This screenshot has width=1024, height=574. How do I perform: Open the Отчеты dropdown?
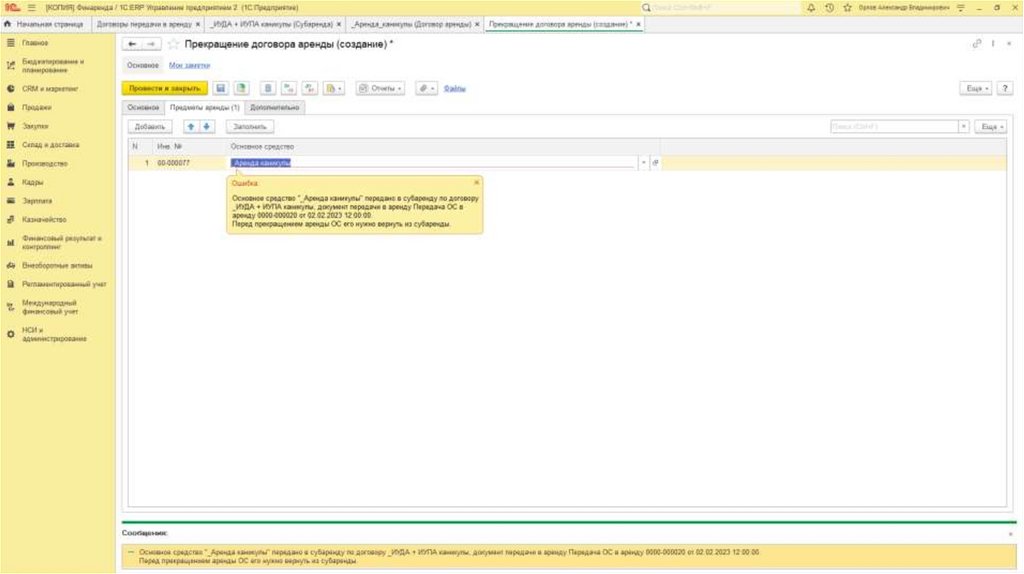point(380,88)
